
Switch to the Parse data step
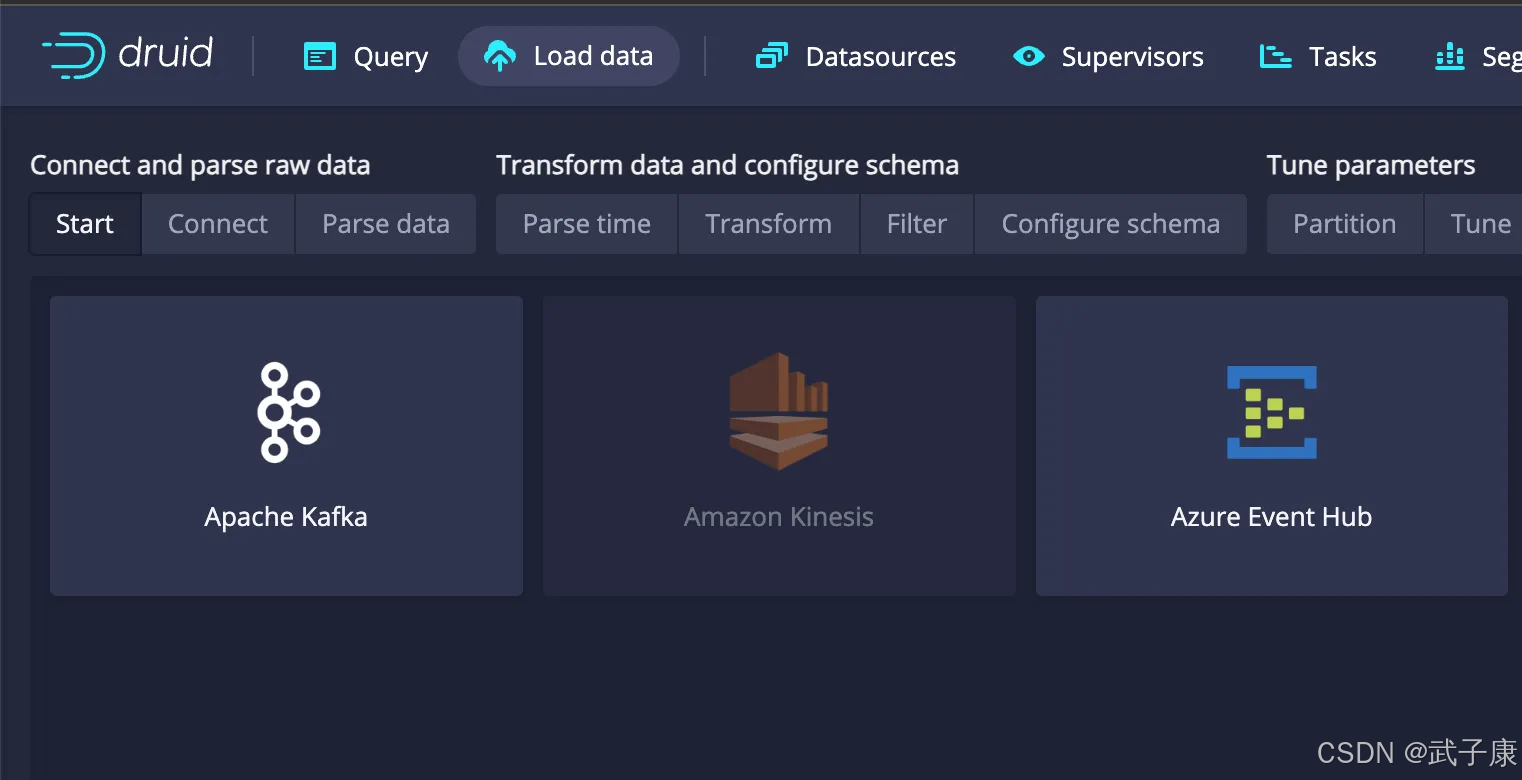click(x=386, y=224)
